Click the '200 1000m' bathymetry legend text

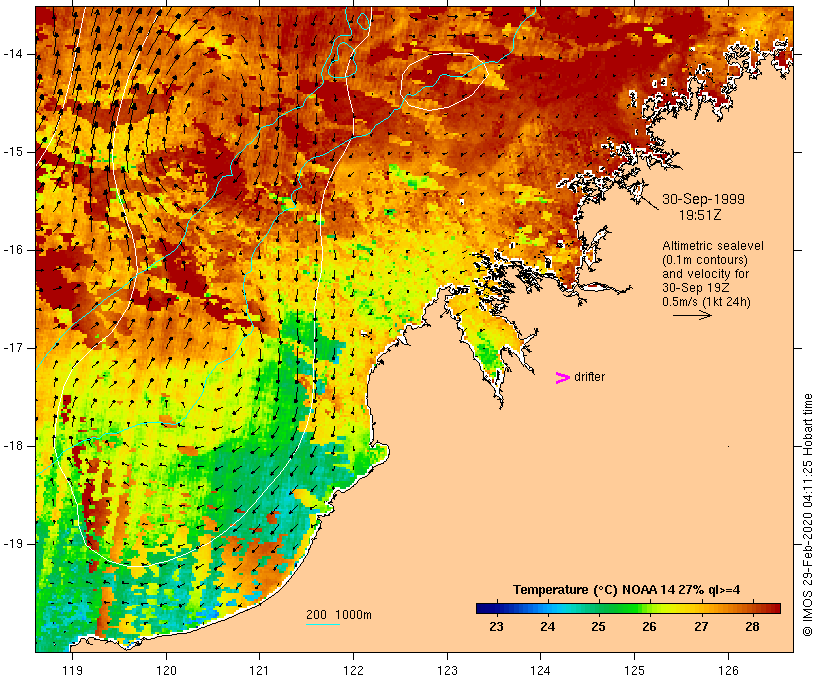(x=339, y=615)
